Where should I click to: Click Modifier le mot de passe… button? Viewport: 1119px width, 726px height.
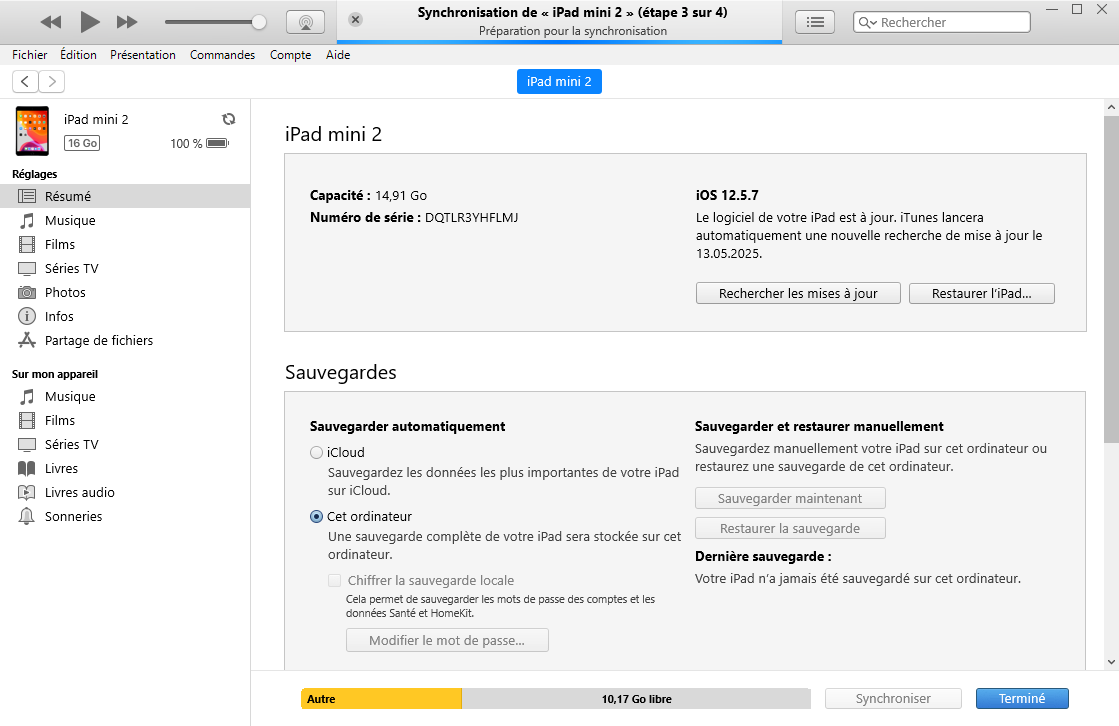[x=447, y=640]
